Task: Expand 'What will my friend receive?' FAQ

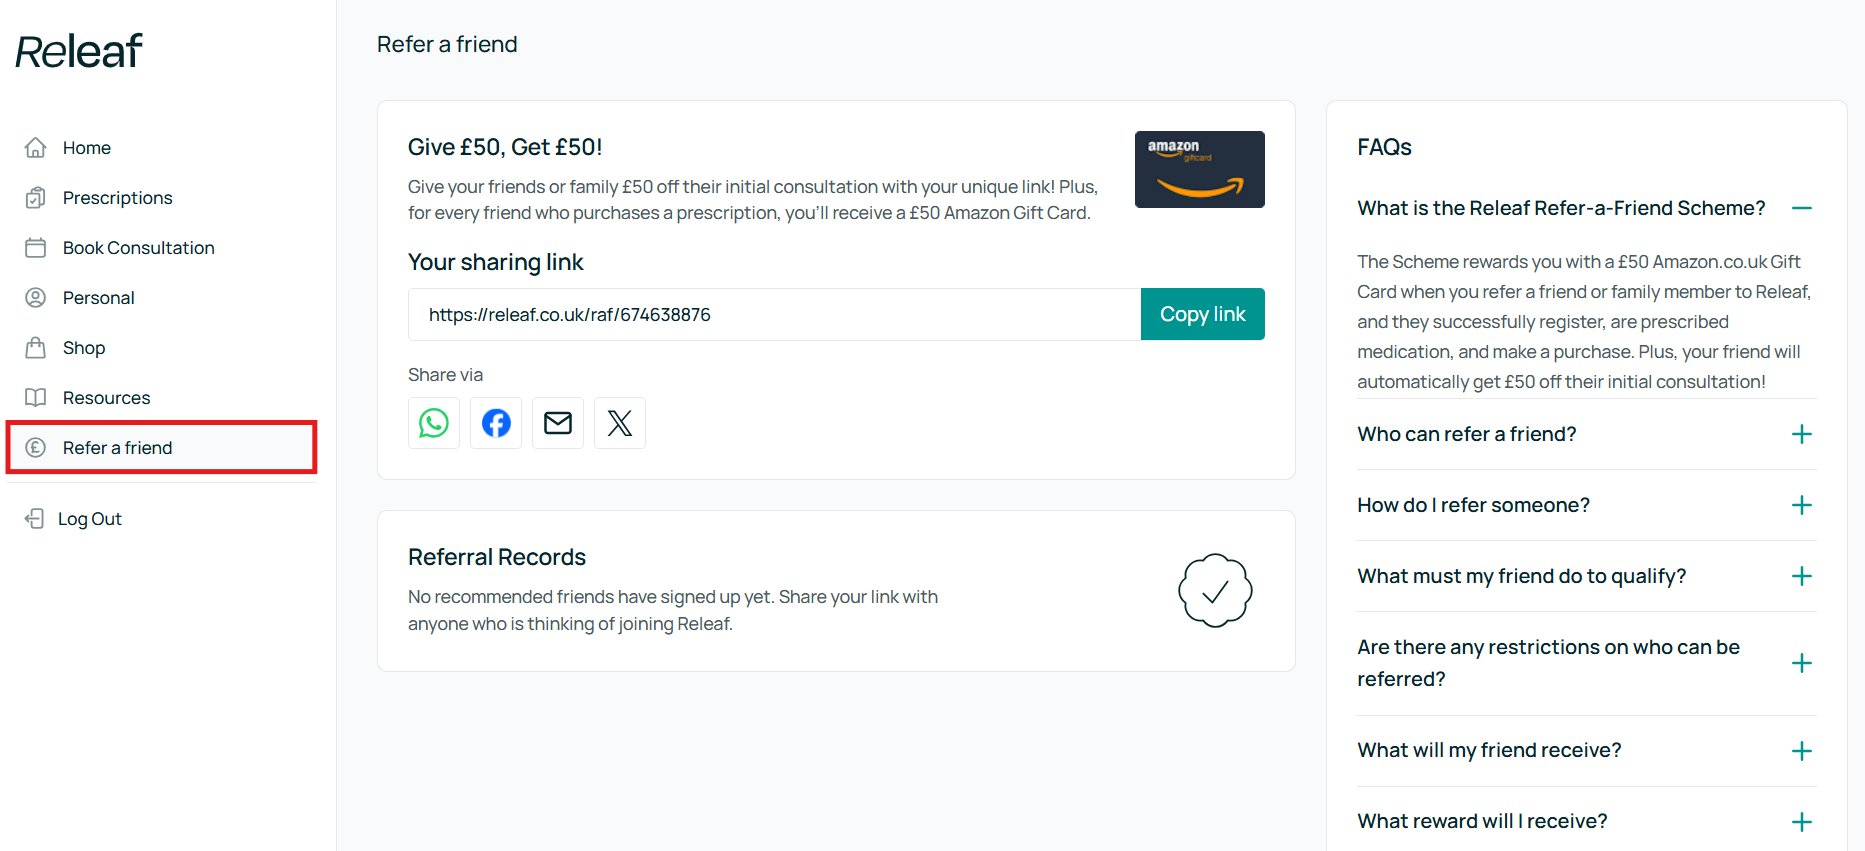Action: pyautogui.click(x=1802, y=751)
